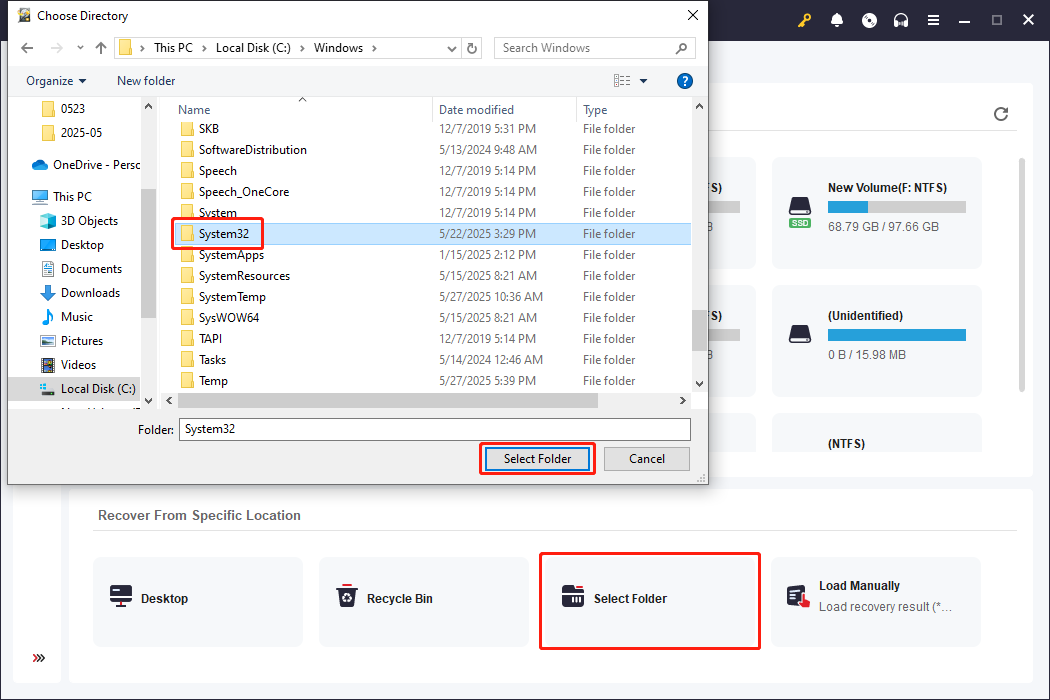Click the Up one level arrow
Screen dimensions: 1050x700
click(x=102, y=47)
